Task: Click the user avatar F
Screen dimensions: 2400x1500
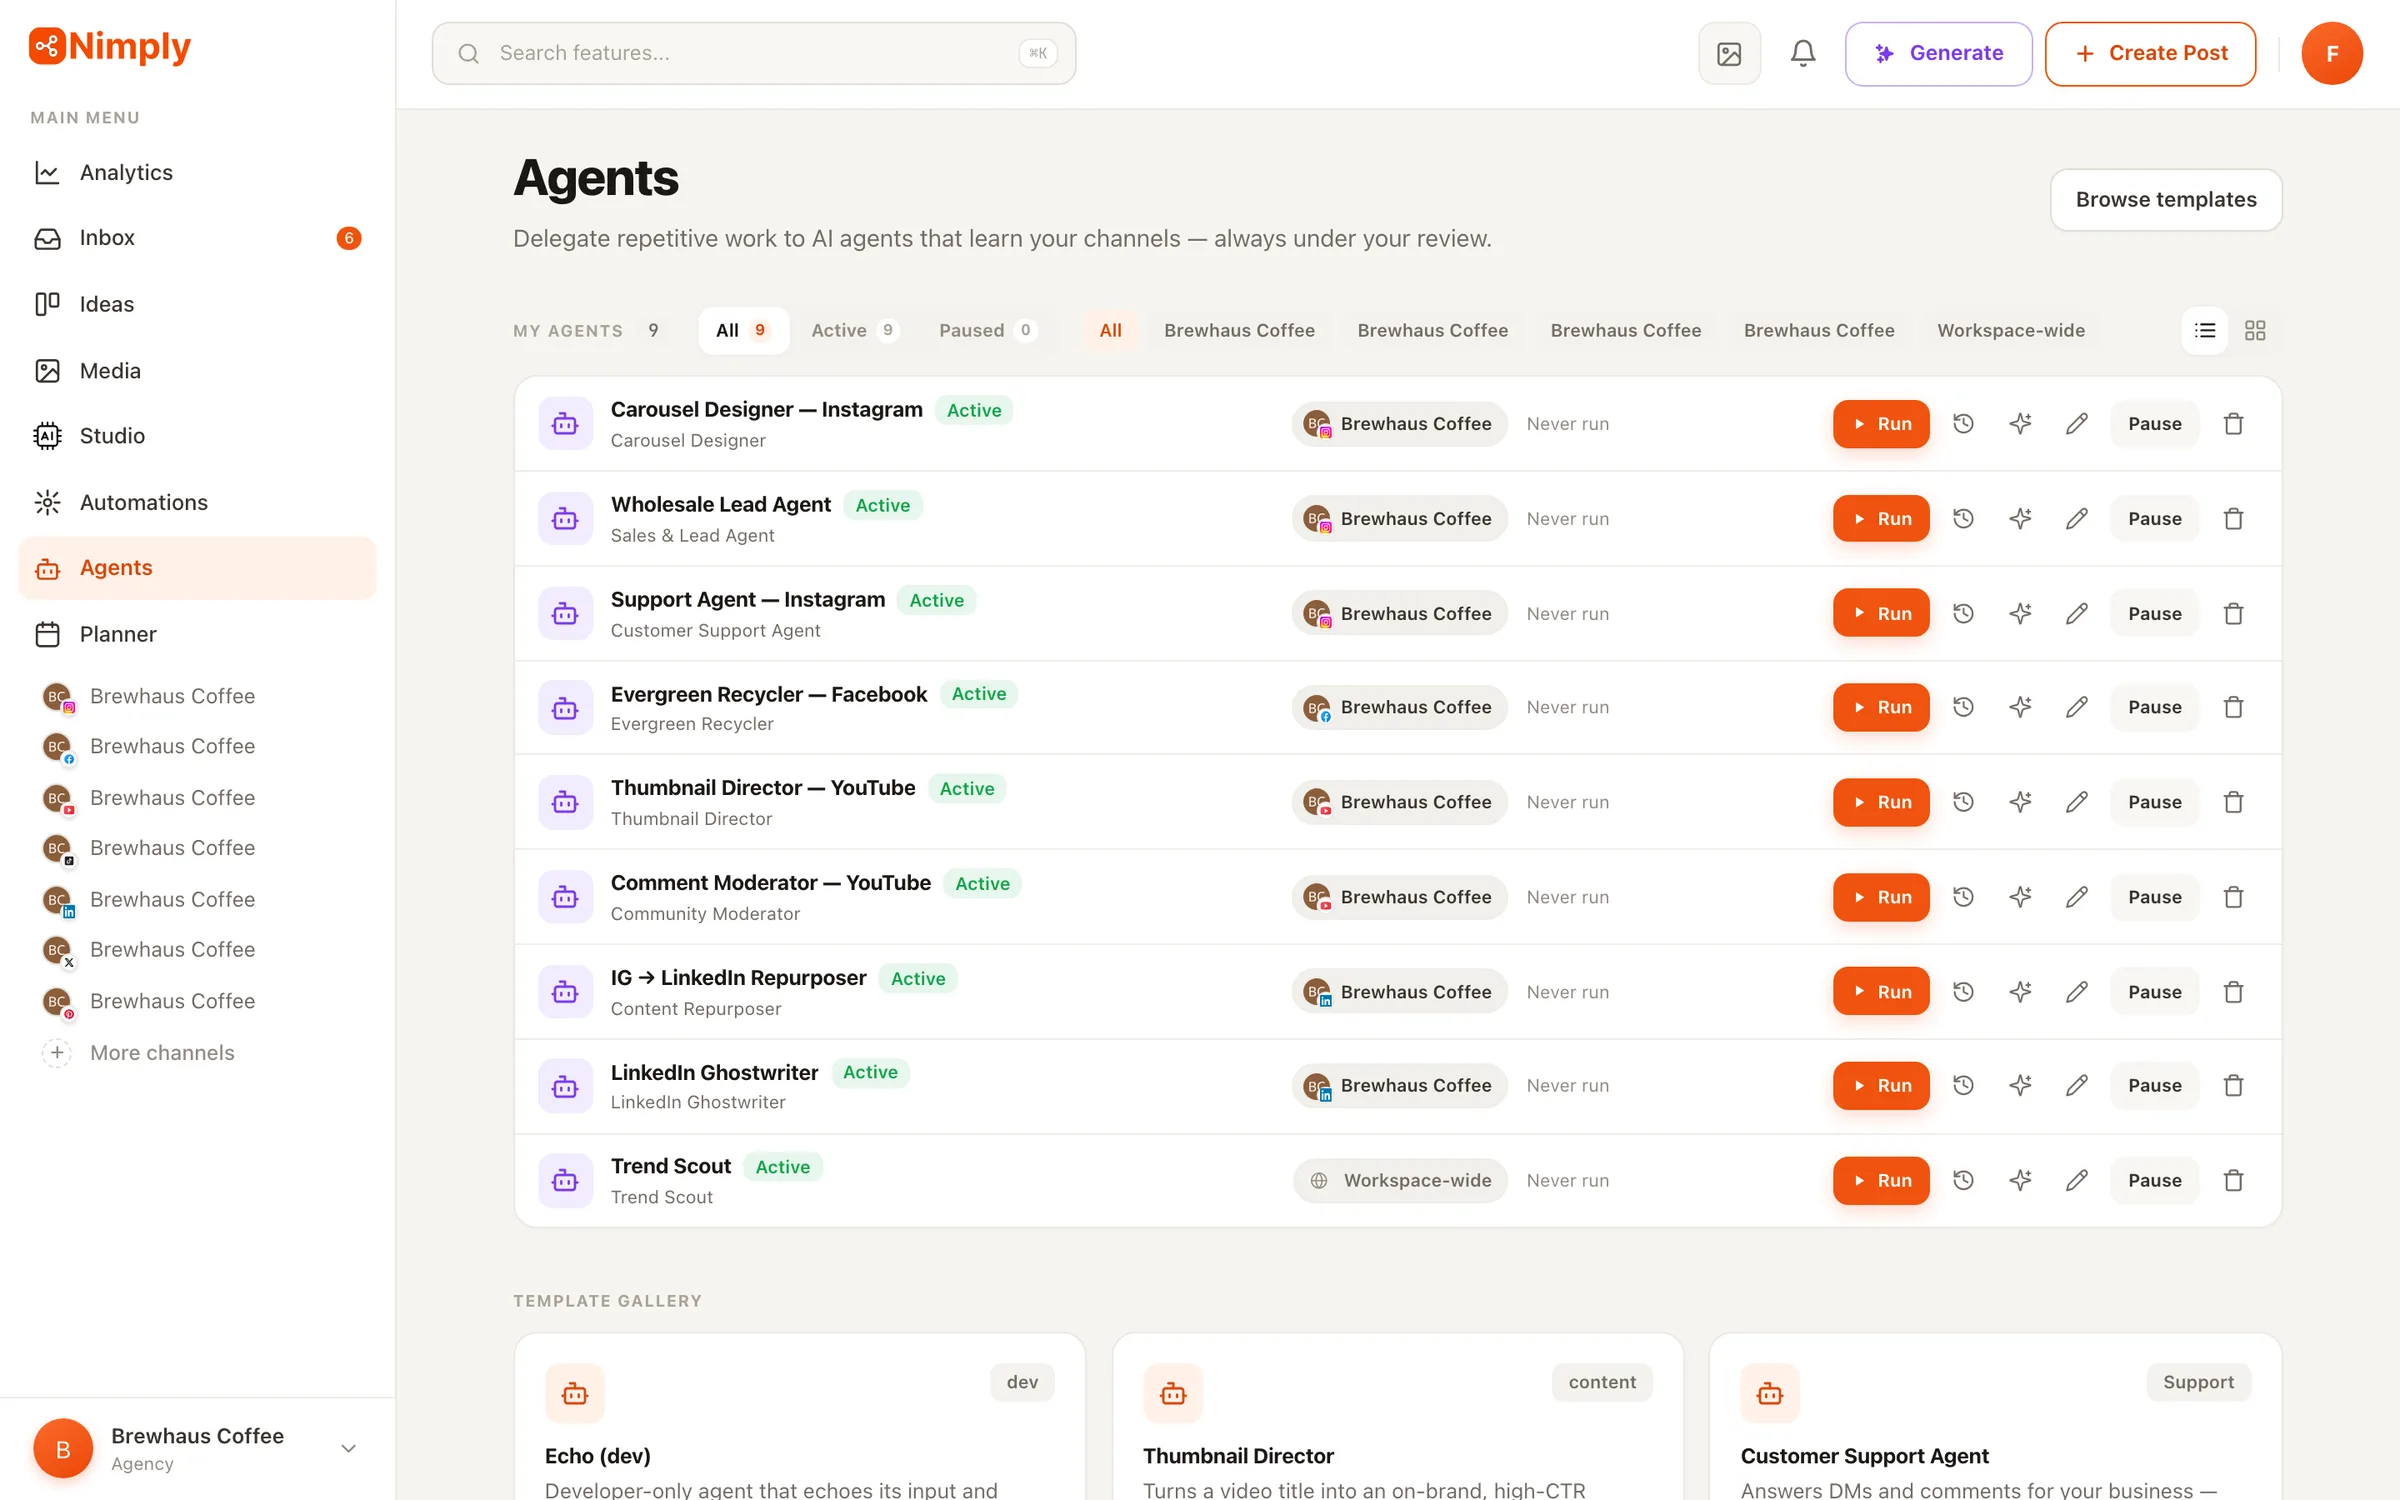Action: coord(2331,53)
